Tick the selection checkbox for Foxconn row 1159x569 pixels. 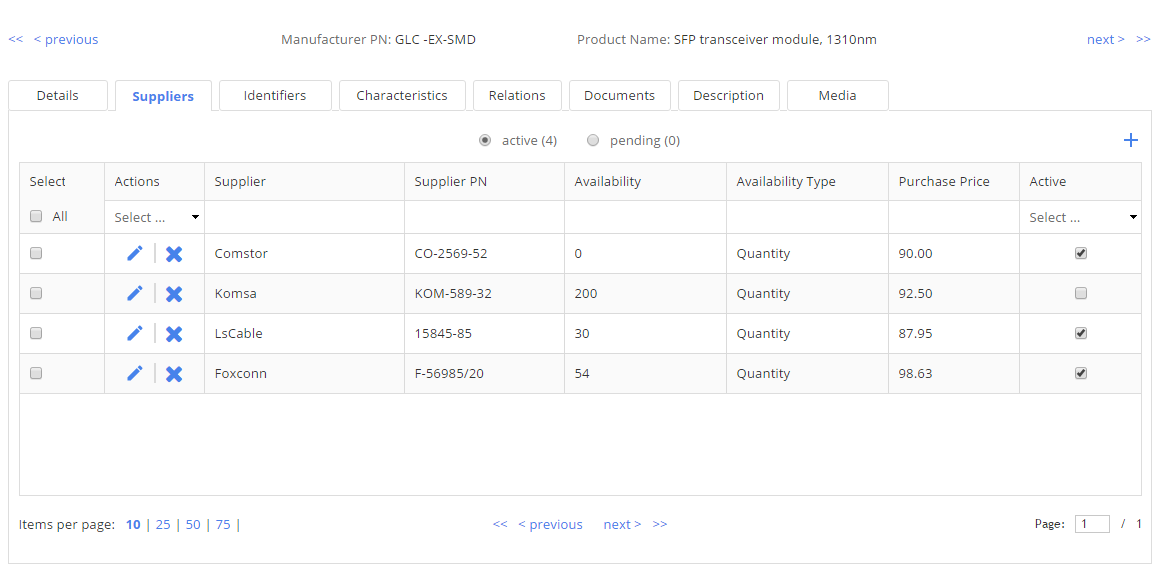[36, 373]
